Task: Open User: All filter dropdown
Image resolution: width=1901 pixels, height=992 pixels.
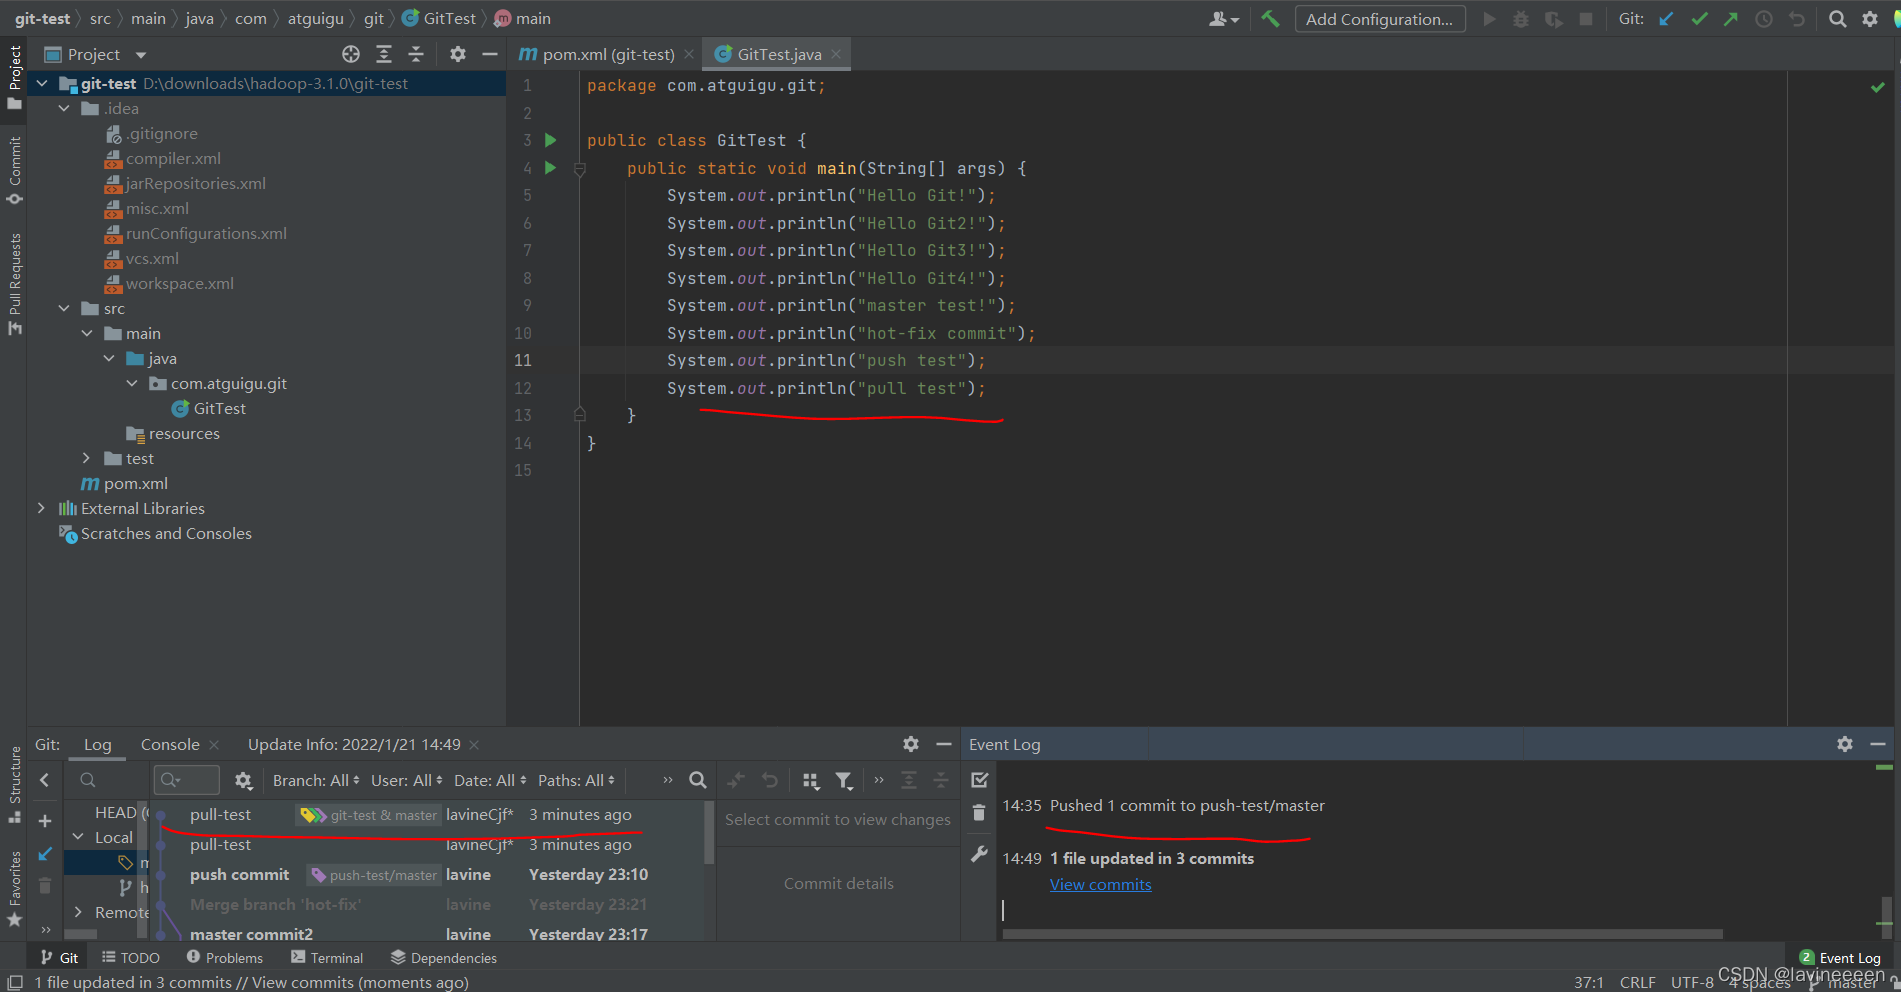Action: (407, 781)
